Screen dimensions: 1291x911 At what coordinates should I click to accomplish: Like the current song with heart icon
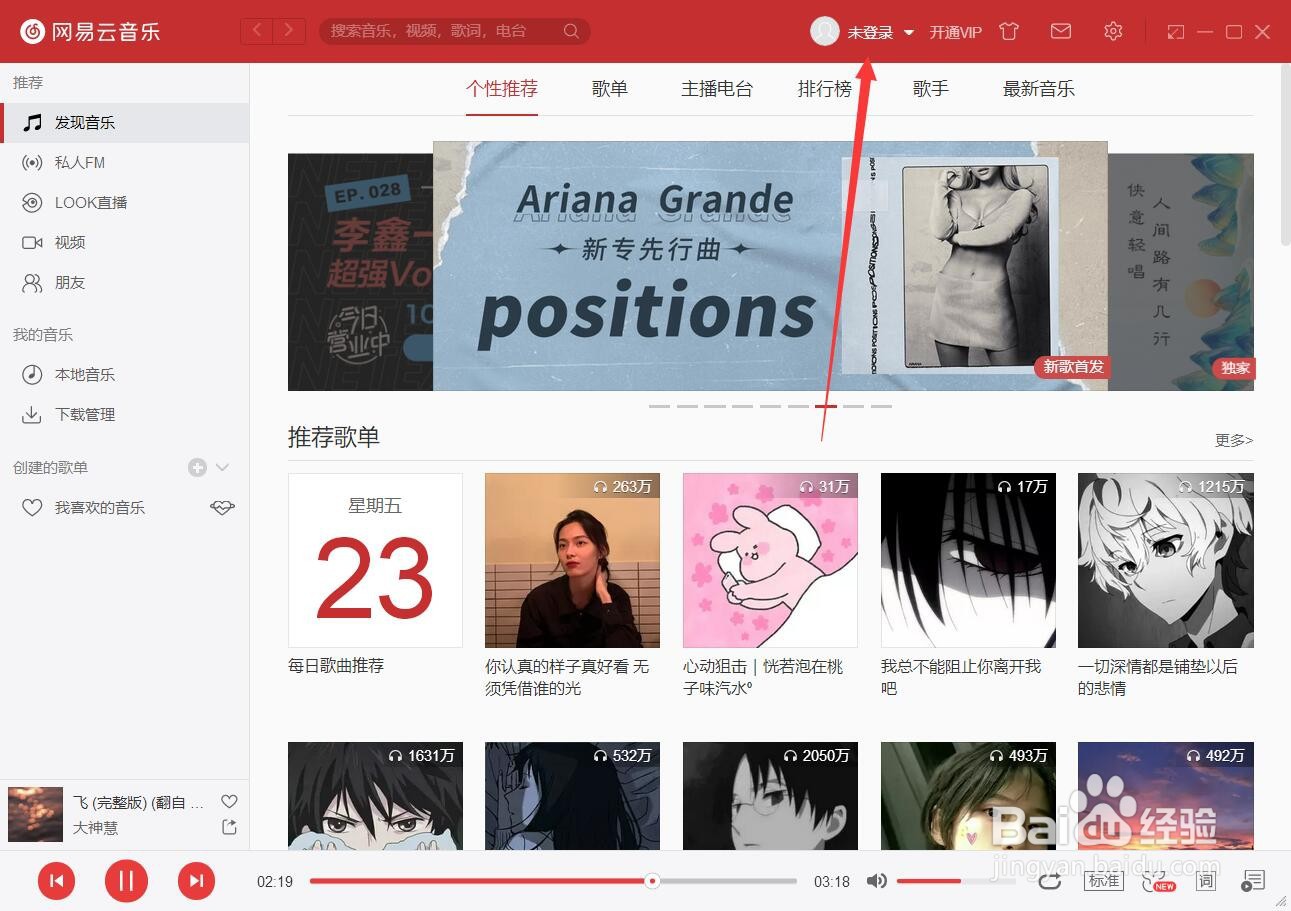[x=229, y=801]
